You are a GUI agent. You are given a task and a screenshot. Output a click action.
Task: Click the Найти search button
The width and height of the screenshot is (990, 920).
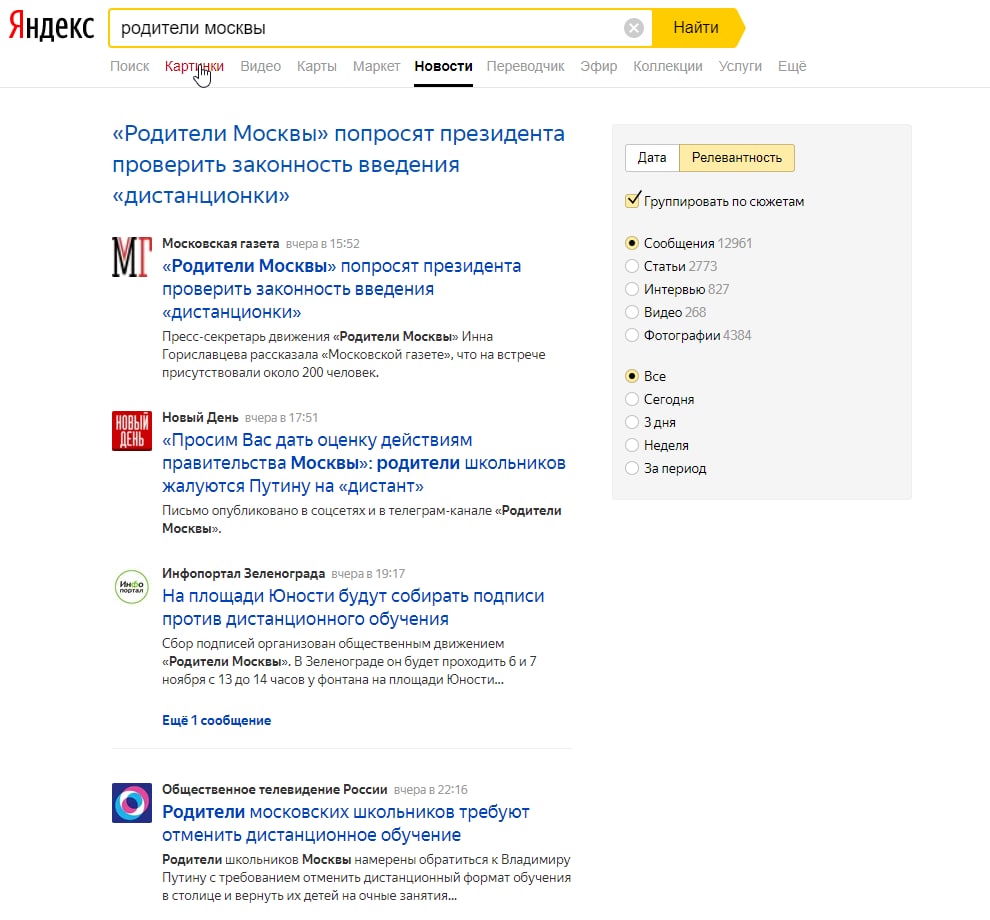[x=696, y=28]
